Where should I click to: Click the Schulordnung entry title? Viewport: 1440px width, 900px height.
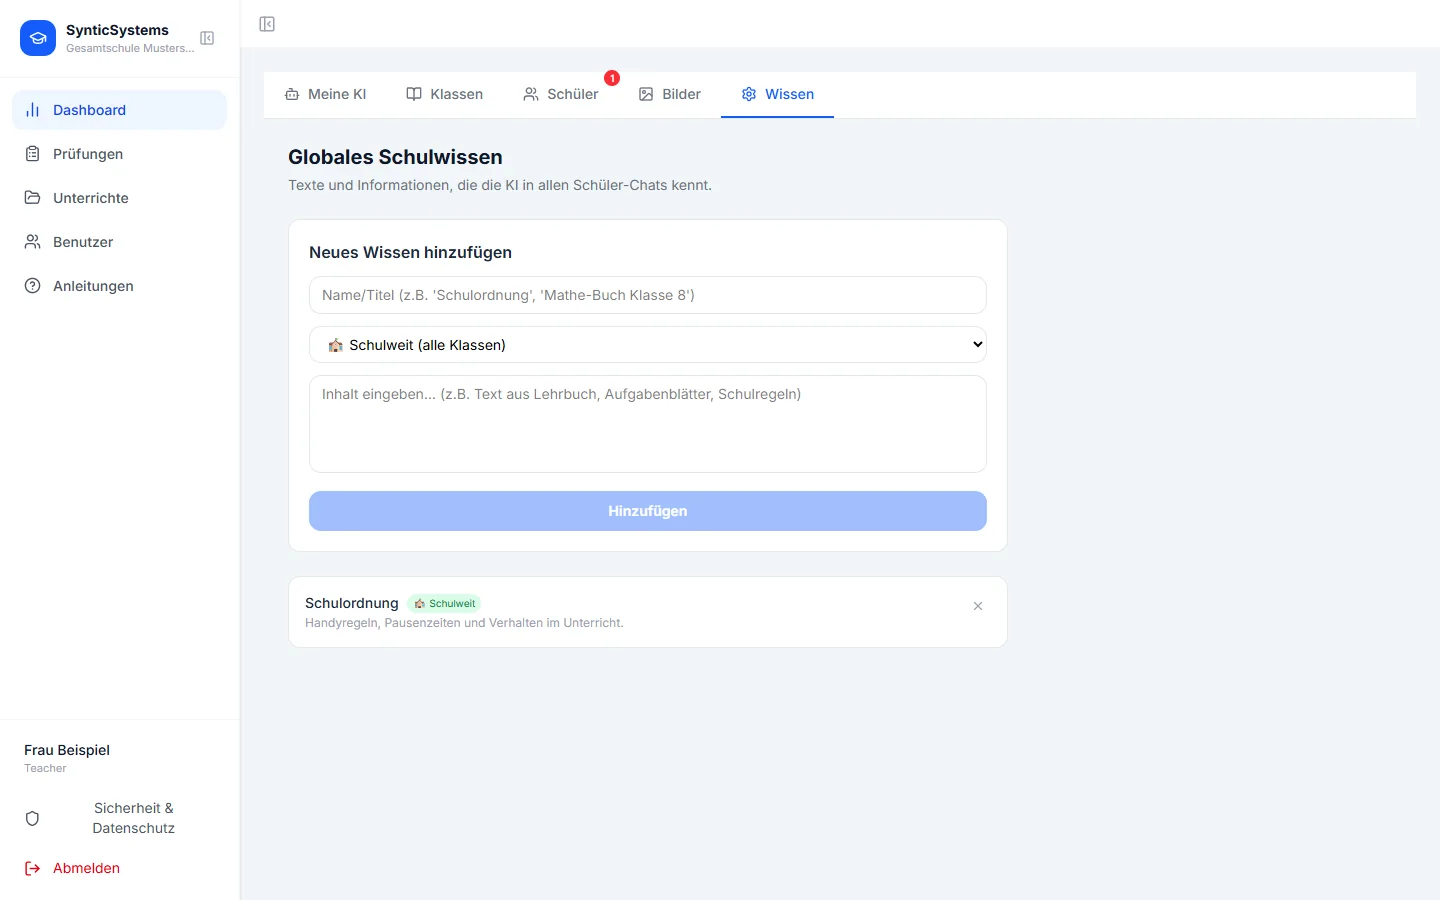[x=352, y=603]
